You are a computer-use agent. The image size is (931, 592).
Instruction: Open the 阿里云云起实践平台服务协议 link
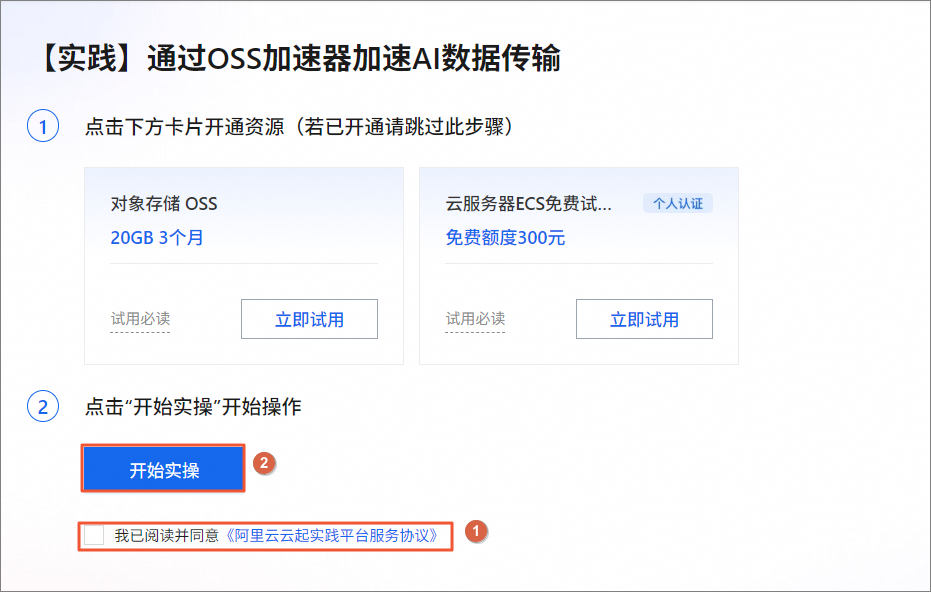tap(331, 535)
